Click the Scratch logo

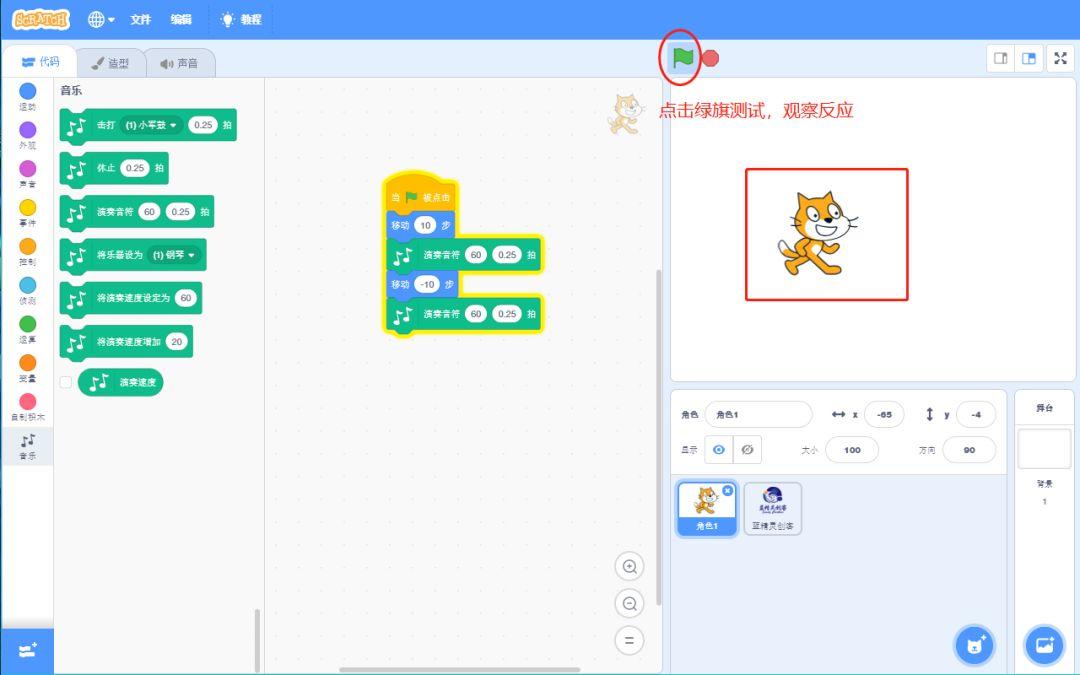tap(41, 19)
